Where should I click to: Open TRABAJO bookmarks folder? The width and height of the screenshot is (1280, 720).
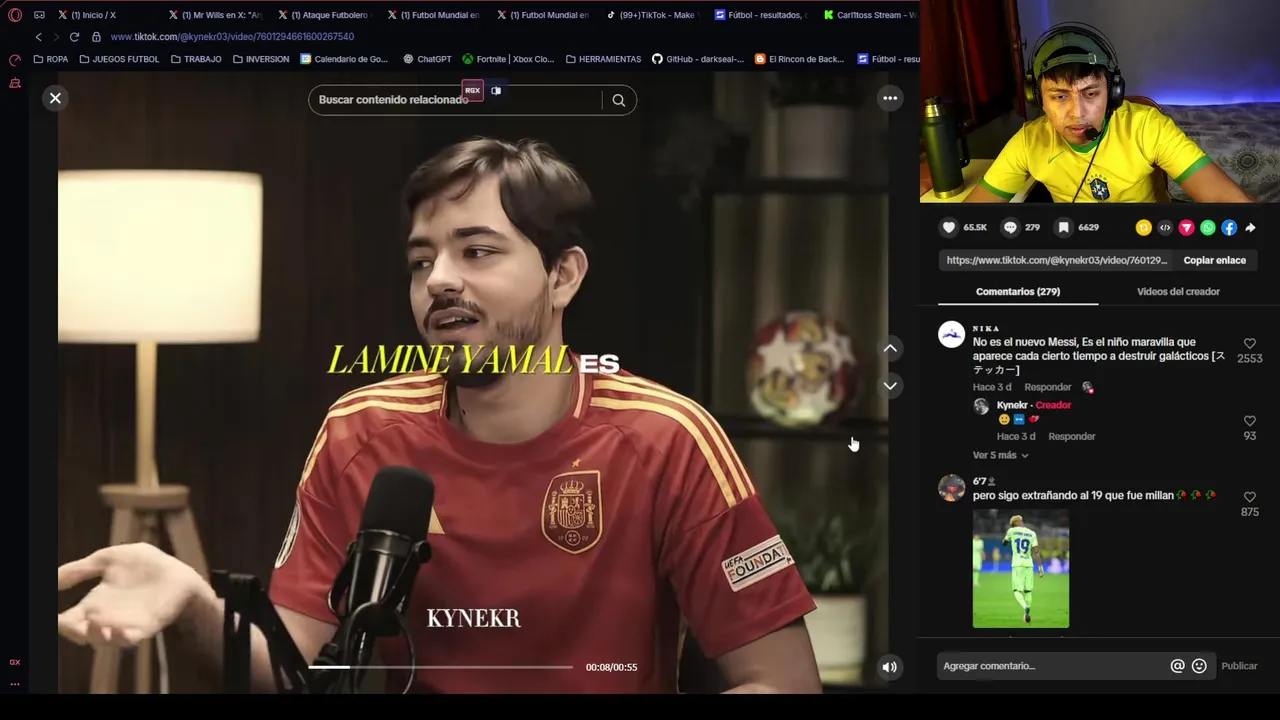196,59
